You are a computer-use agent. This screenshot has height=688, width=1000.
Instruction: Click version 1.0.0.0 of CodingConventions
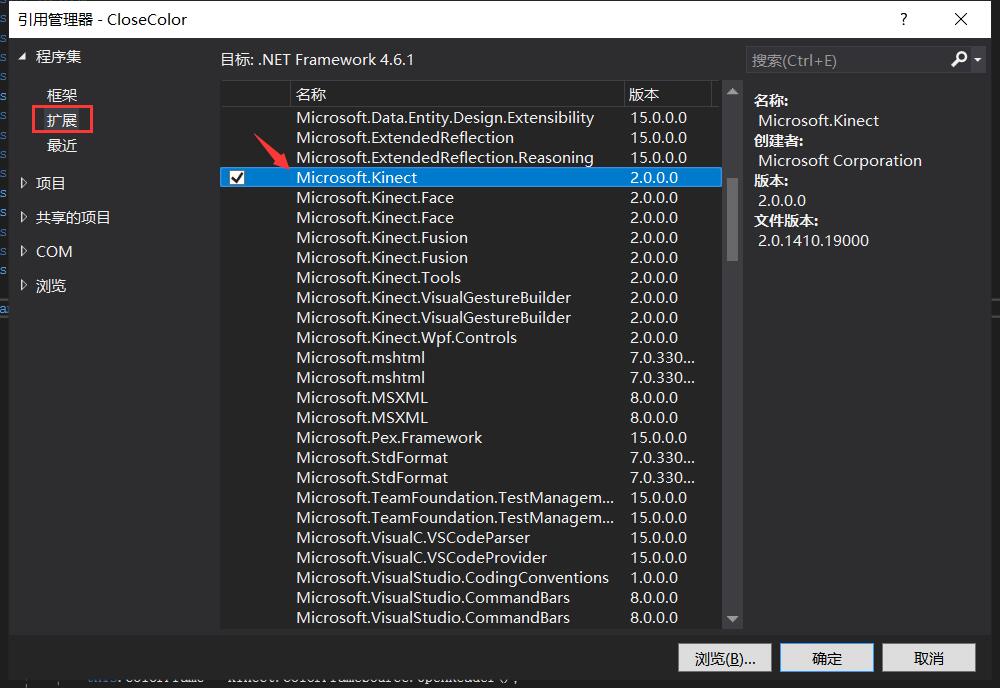pos(654,578)
